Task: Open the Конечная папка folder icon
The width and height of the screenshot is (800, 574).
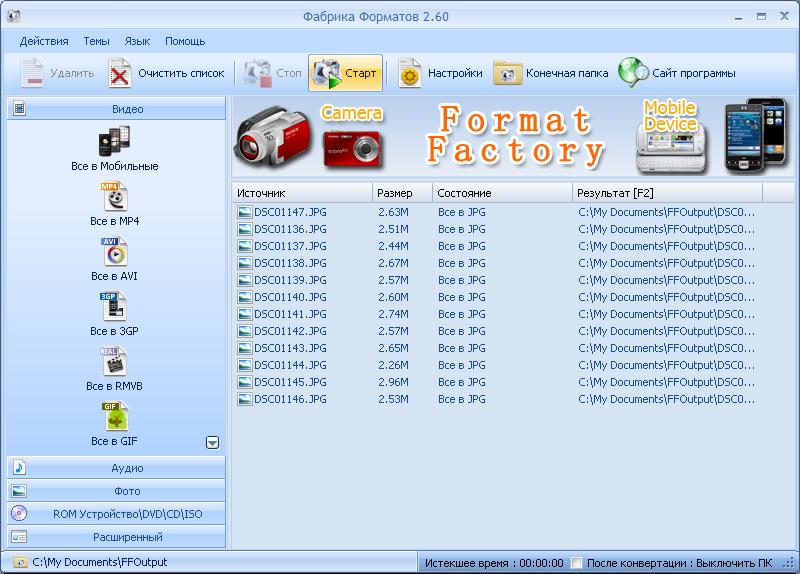Action: pyautogui.click(x=507, y=73)
